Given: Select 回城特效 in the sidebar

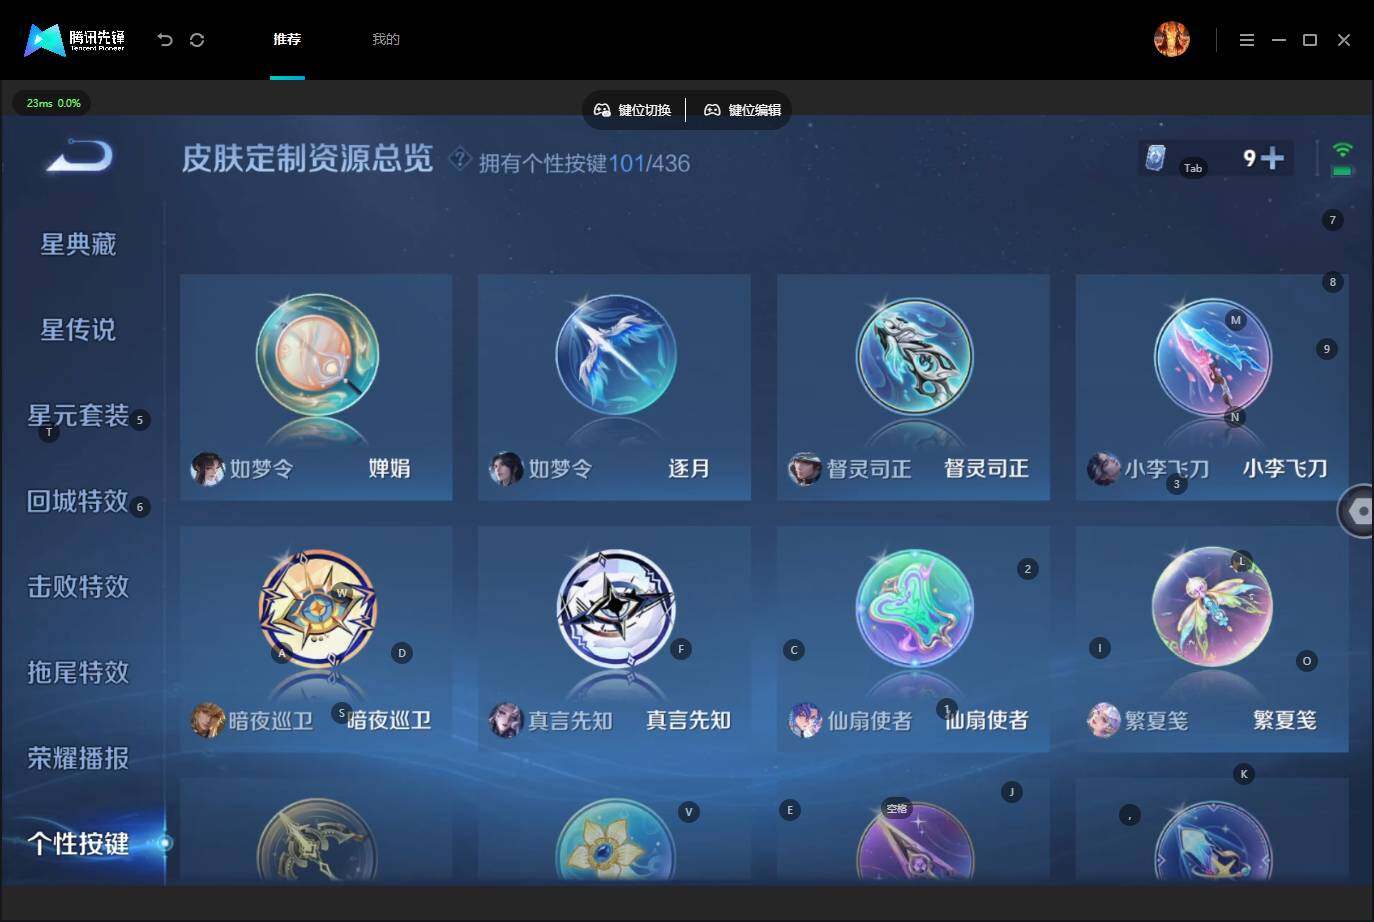Looking at the screenshot, I should (78, 501).
